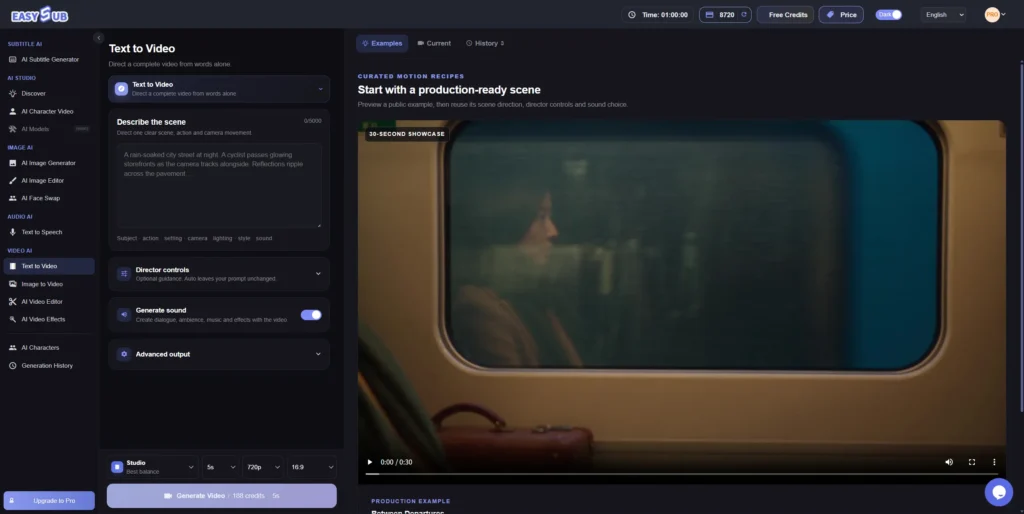The width and height of the screenshot is (1024, 514).
Task: Switch to the Current tab
Action: (x=434, y=43)
